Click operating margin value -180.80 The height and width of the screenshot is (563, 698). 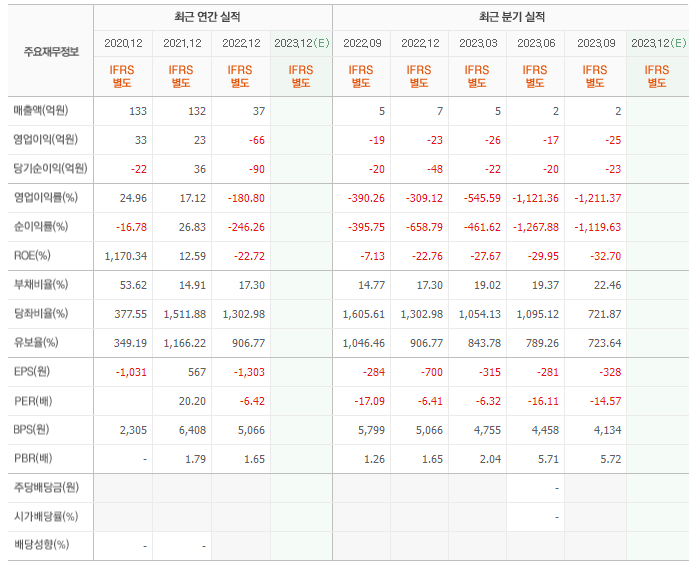[246, 198]
